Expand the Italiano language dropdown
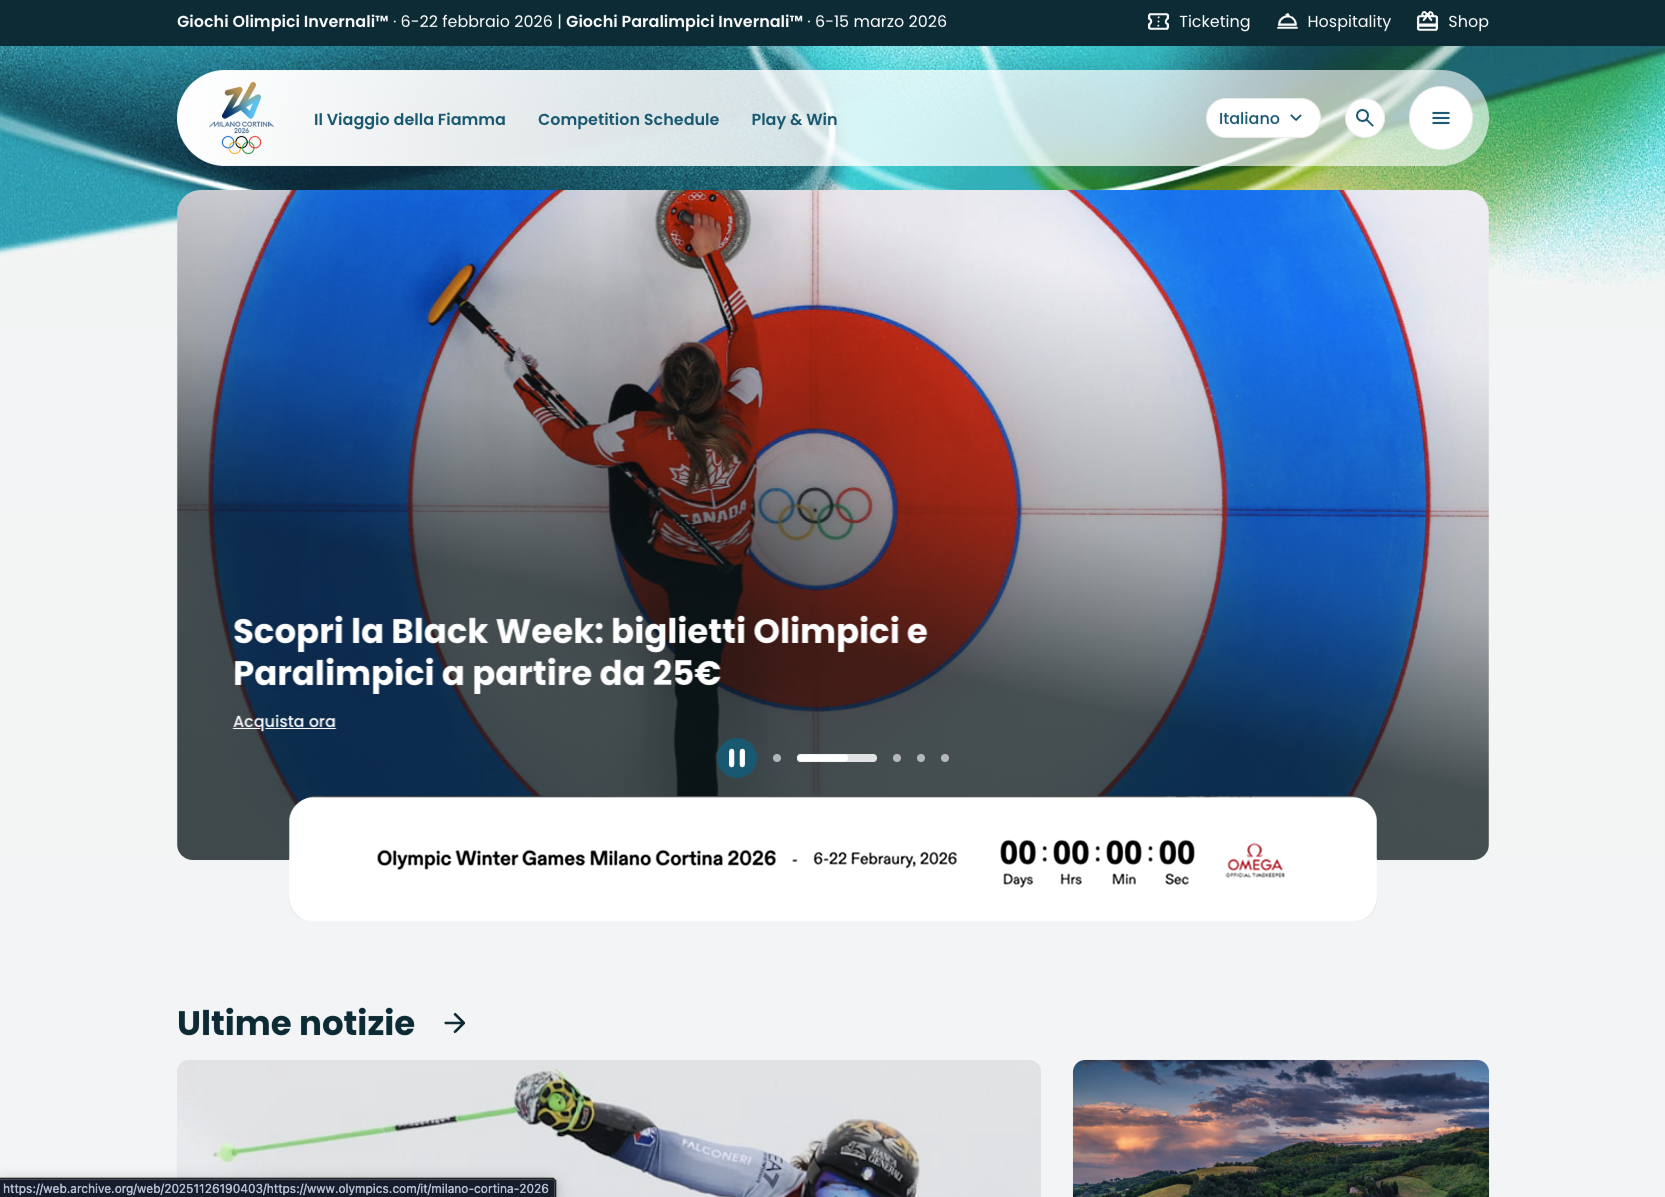Viewport: 1665px width, 1197px height. tap(1262, 118)
